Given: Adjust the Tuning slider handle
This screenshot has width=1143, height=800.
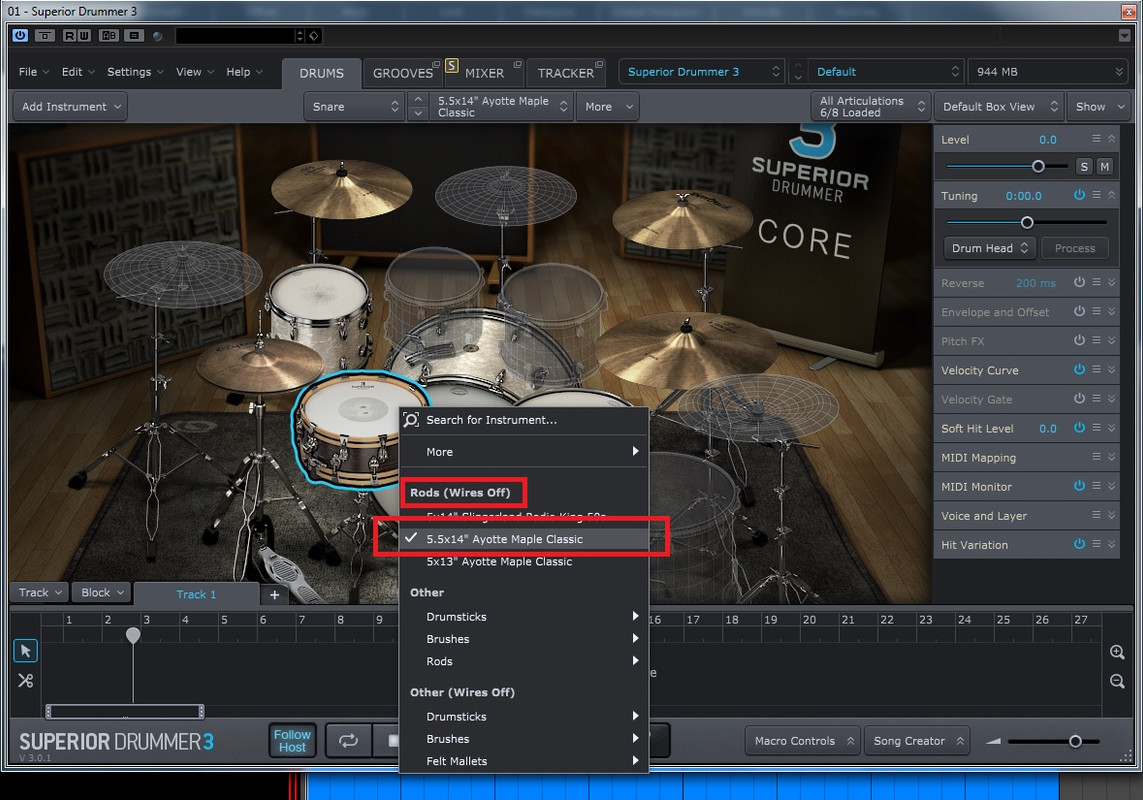Looking at the screenshot, I should point(1027,222).
